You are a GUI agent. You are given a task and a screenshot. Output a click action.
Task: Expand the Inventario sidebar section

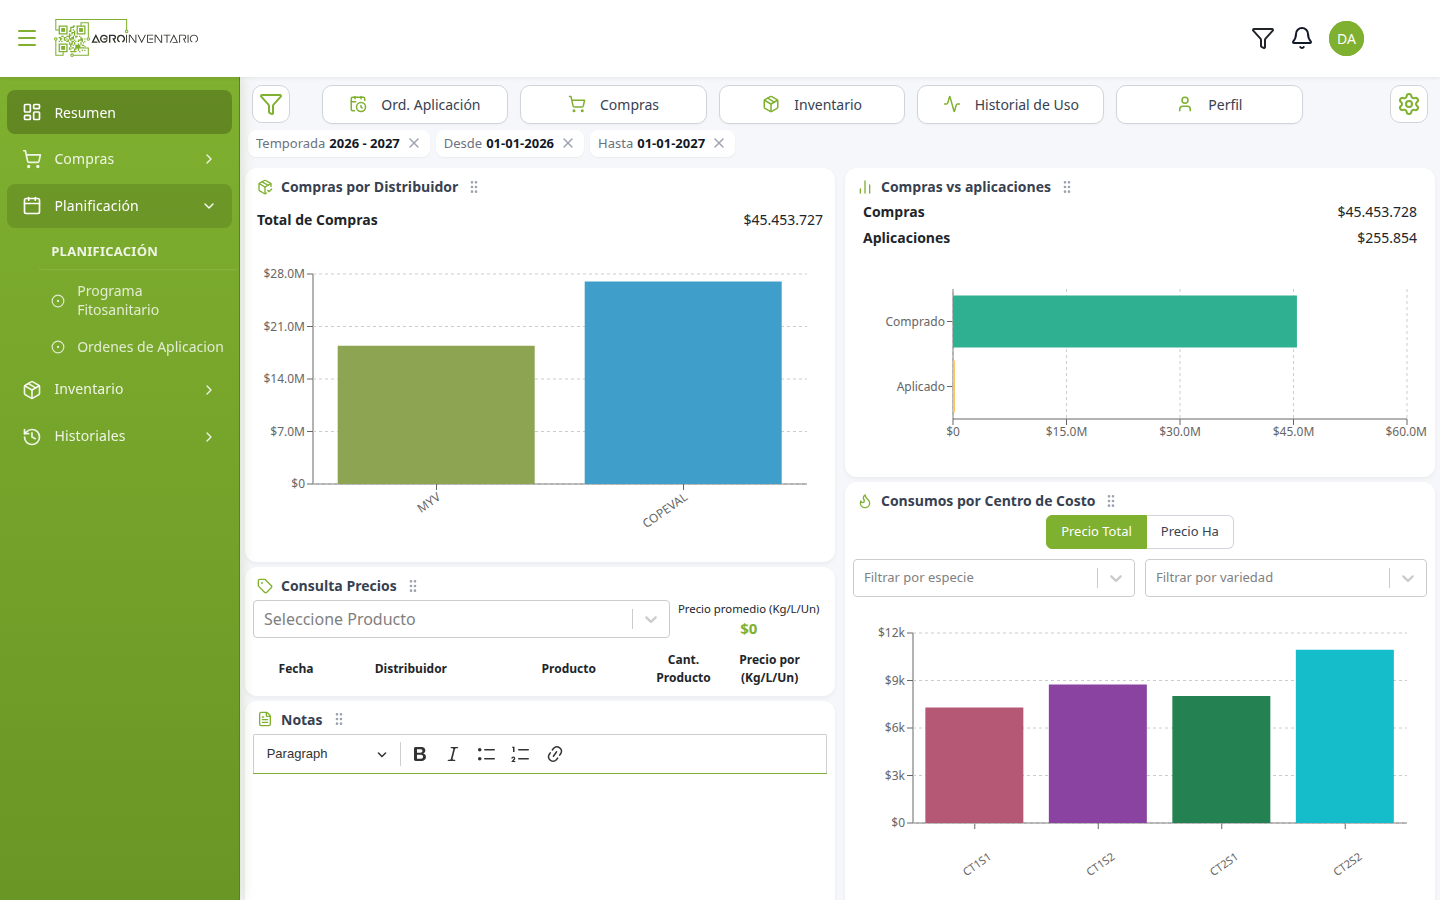click(x=119, y=389)
